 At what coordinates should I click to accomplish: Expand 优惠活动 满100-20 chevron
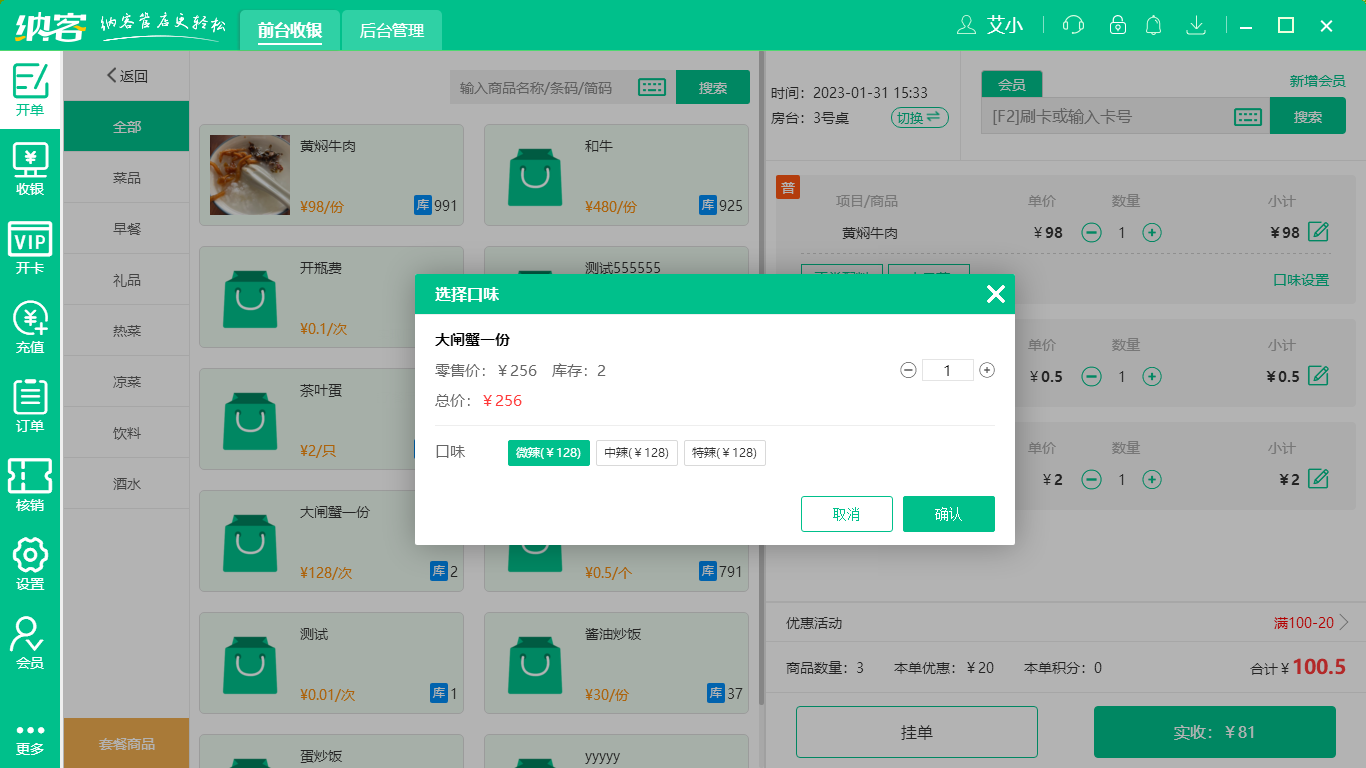tap(1344, 623)
